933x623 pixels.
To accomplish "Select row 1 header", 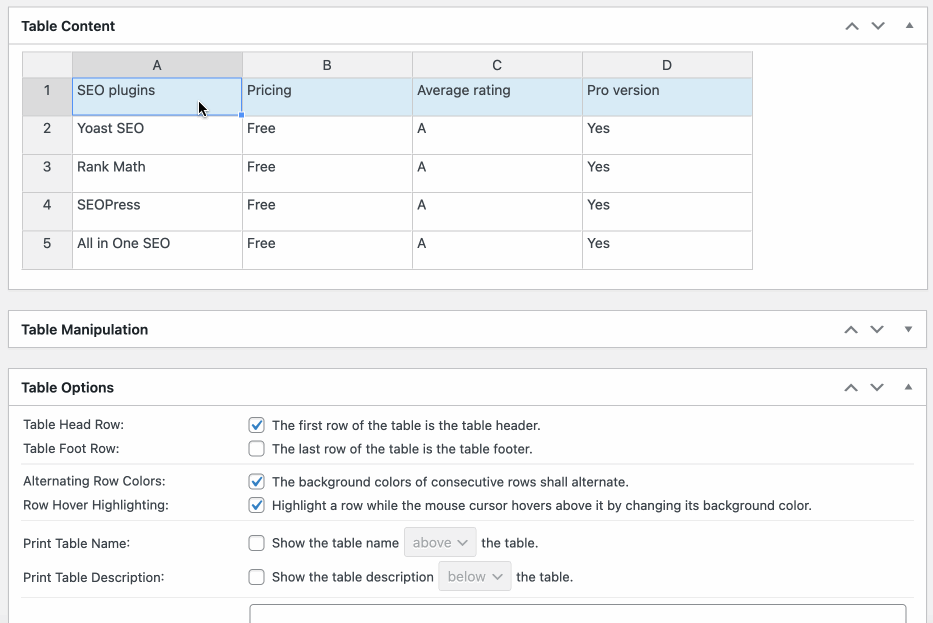I will click(x=47, y=96).
